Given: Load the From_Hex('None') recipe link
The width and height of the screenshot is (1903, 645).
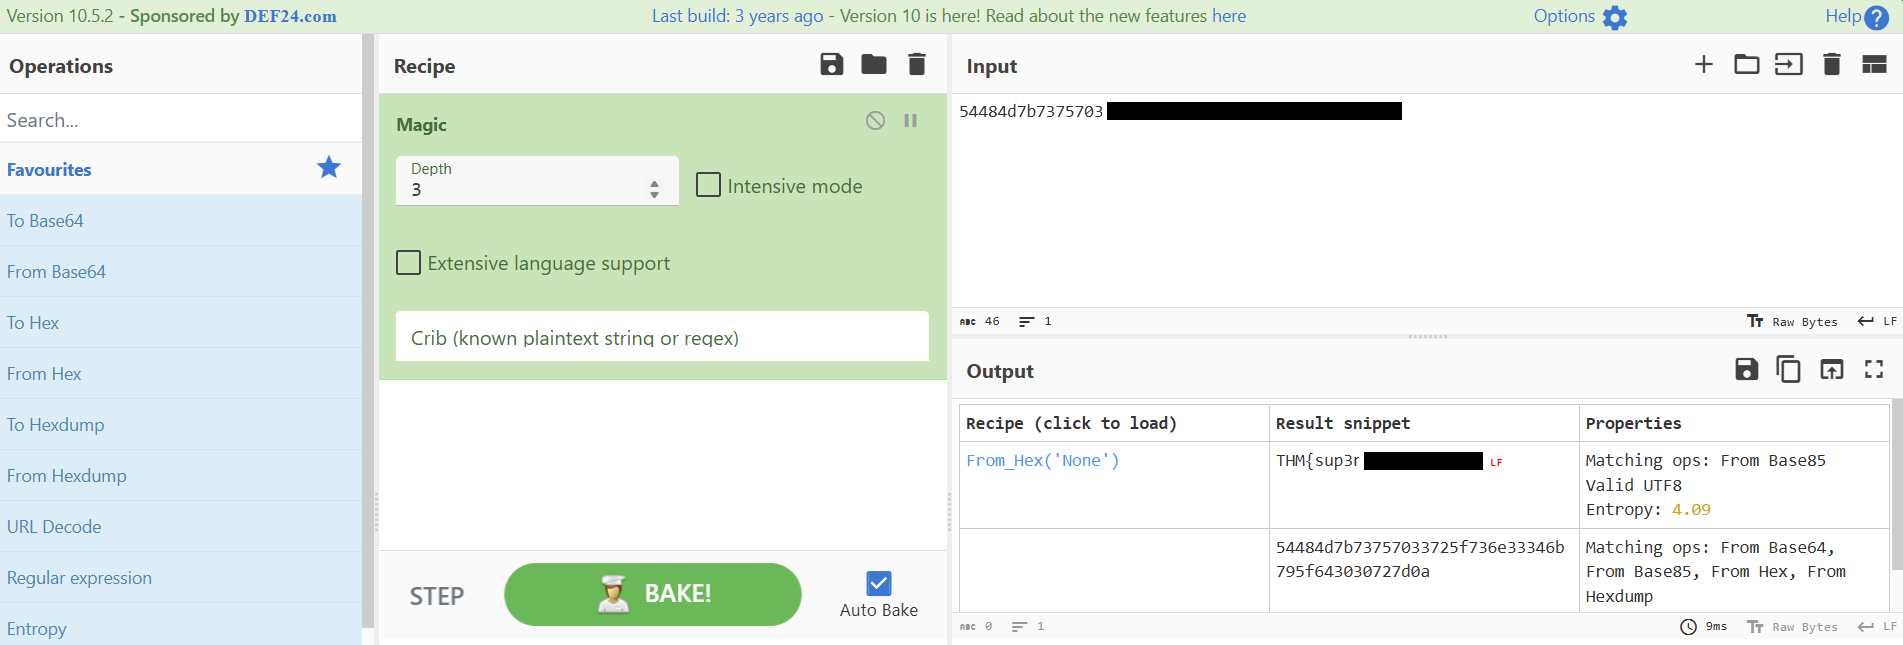Looking at the screenshot, I should coord(1042,460).
